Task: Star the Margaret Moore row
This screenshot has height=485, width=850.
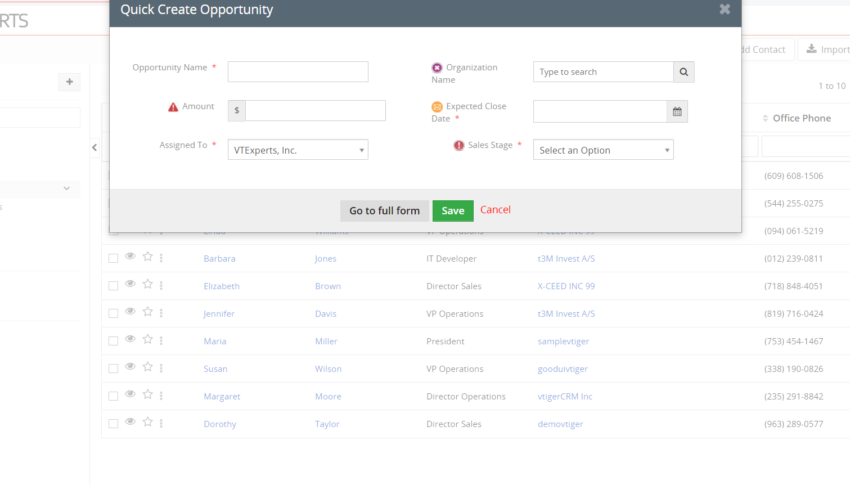Action: [x=147, y=395]
